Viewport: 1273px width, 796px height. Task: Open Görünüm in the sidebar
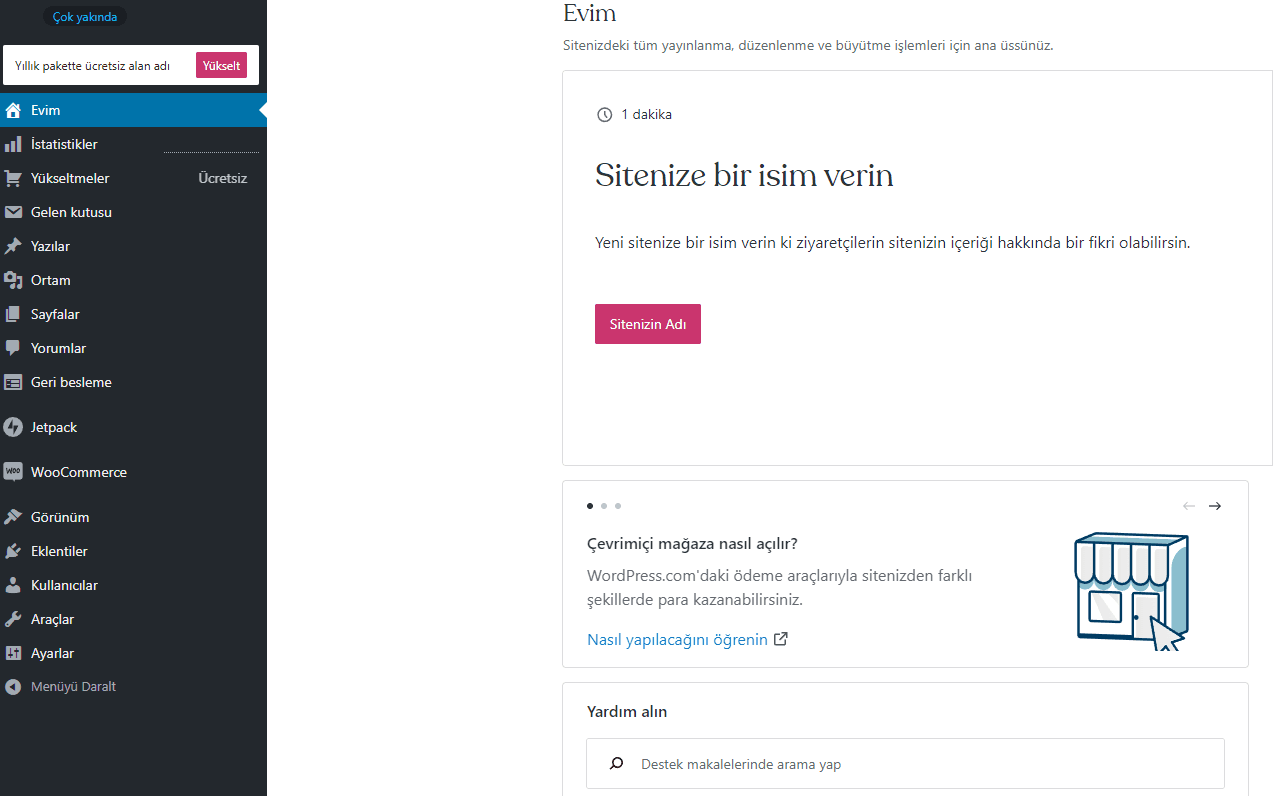[60, 517]
